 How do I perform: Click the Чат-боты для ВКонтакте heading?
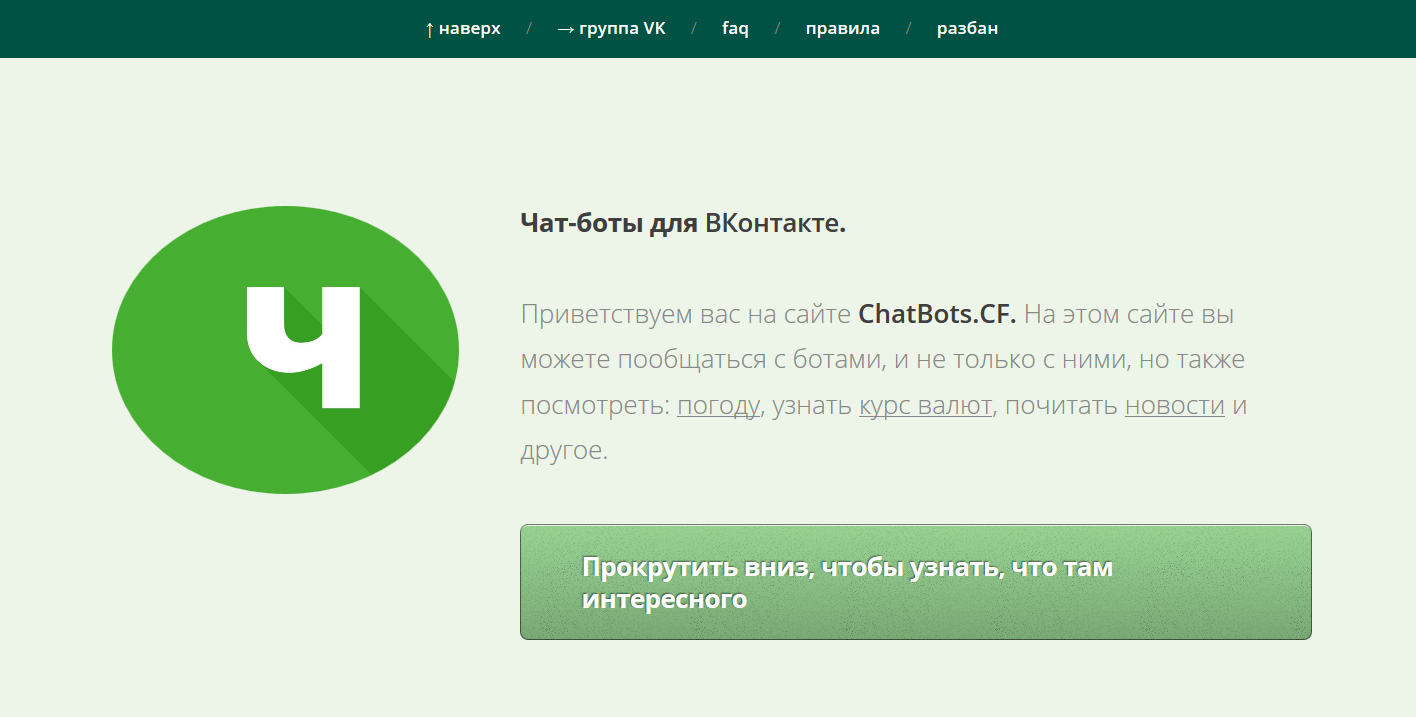(683, 223)
